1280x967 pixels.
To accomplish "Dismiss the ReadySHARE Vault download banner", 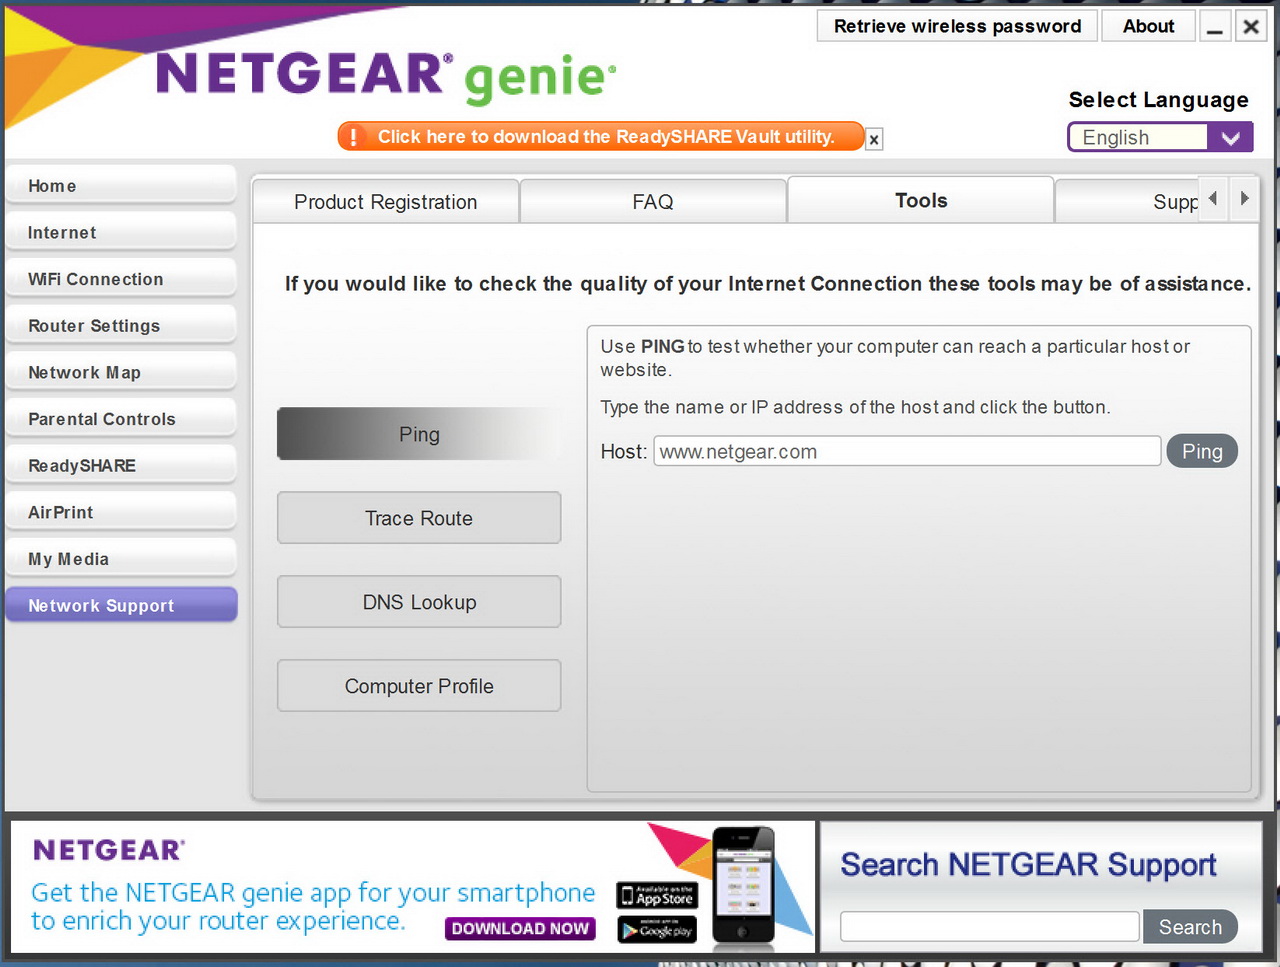I will coord(874,140).
